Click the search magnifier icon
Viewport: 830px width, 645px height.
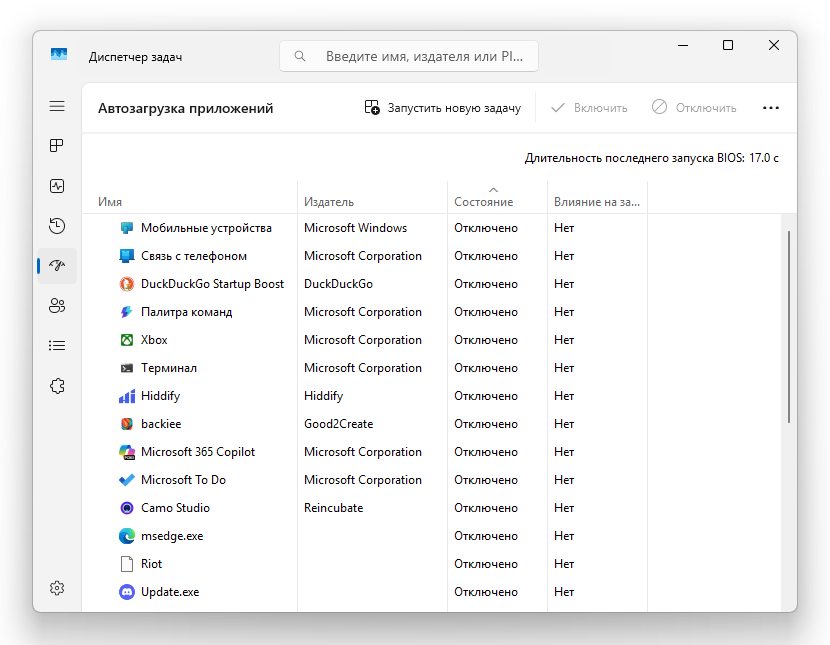click(x=300, y=56)
